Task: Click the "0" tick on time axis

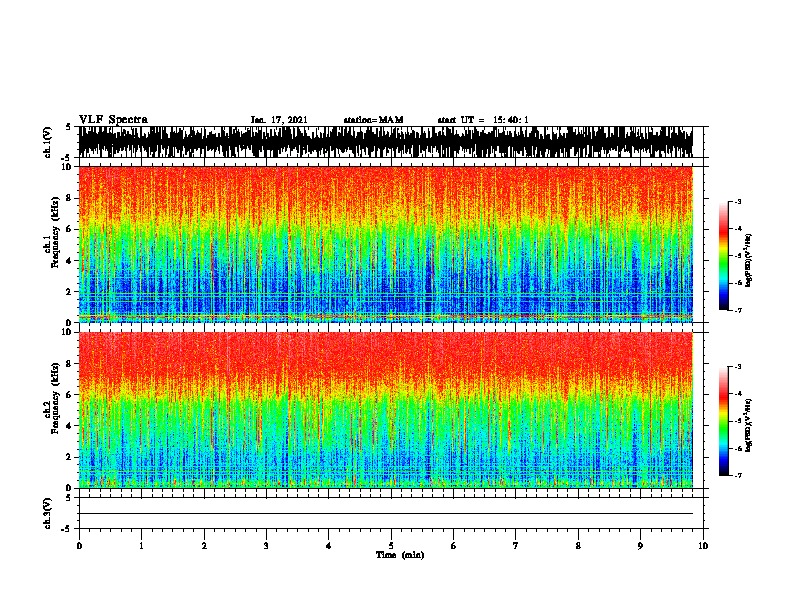Action: 79,545
